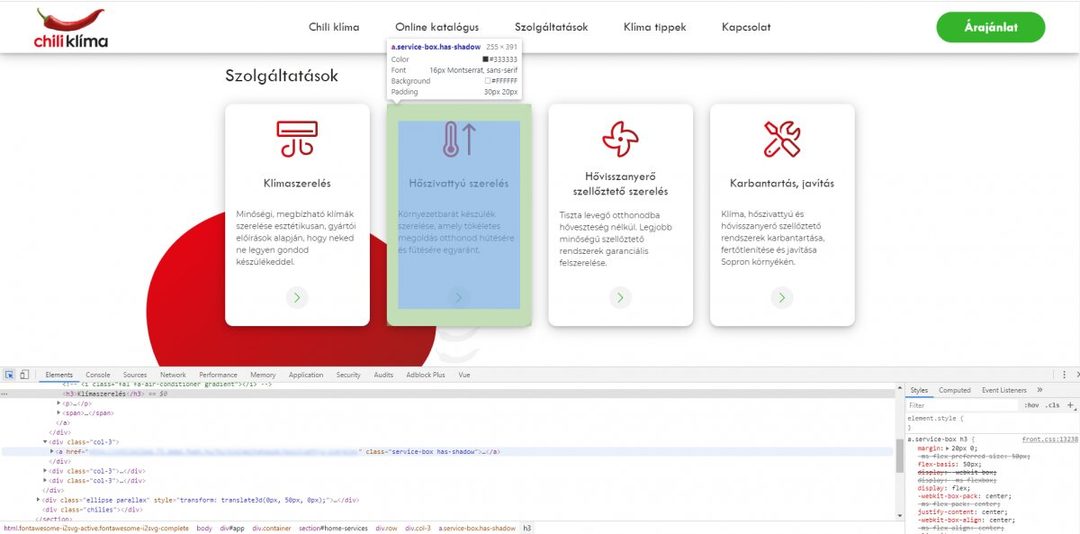Click the Elements panel scrollbar down arrow
Screen dimensions: 1080x534
point(900,515)
